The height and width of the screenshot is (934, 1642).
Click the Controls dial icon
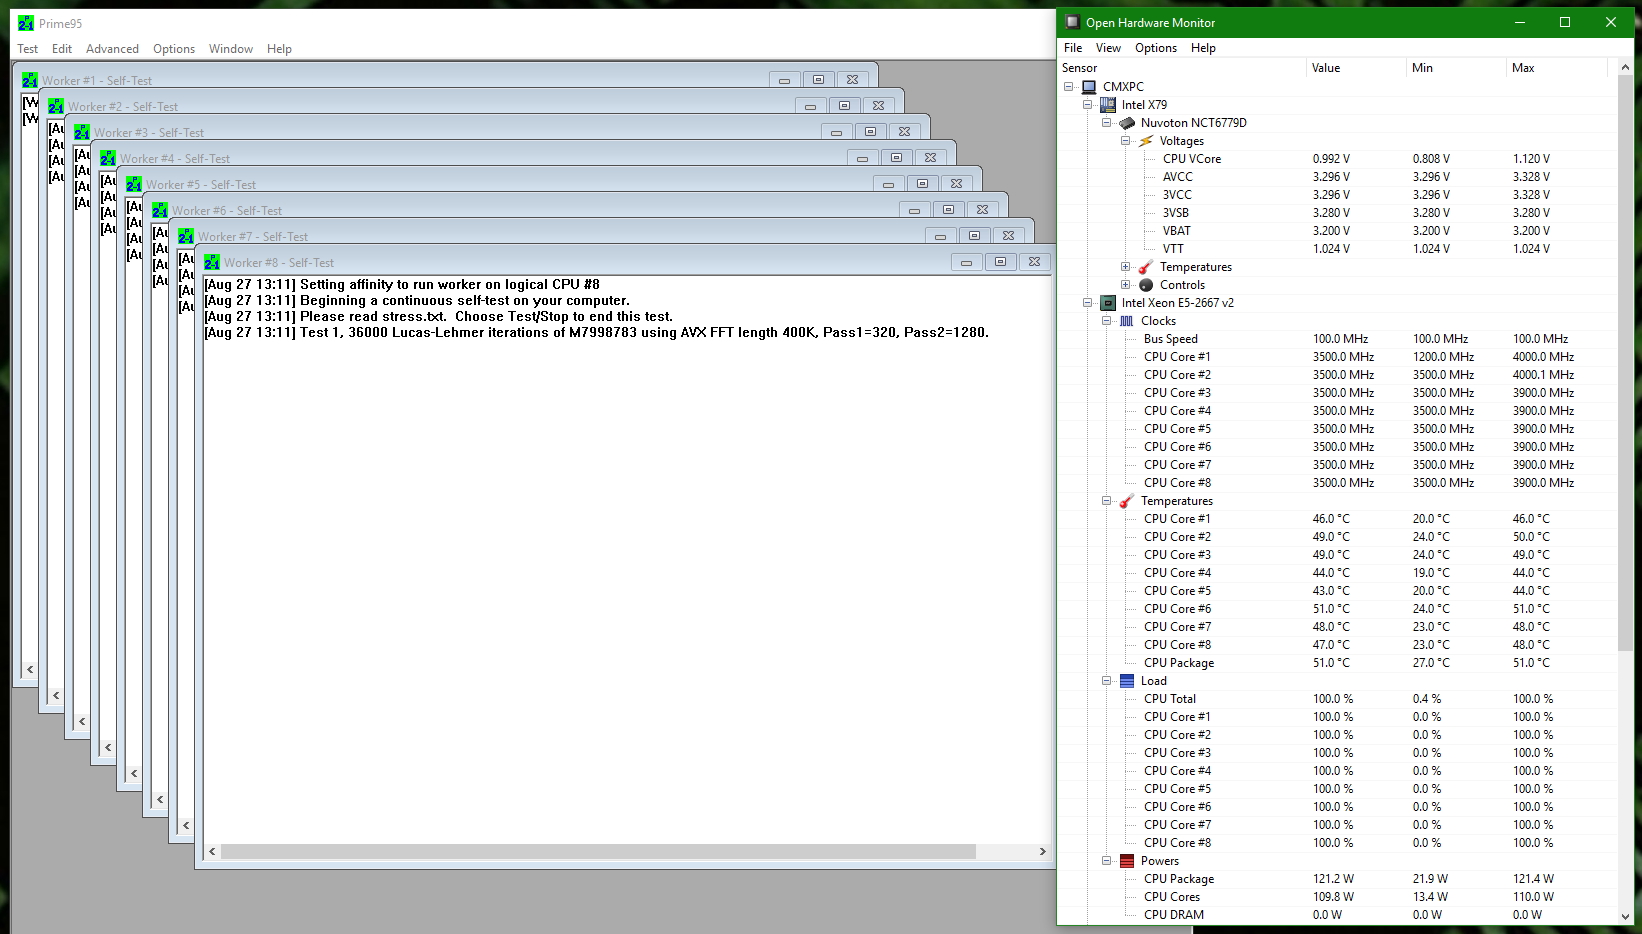(x=1146, y=285)
